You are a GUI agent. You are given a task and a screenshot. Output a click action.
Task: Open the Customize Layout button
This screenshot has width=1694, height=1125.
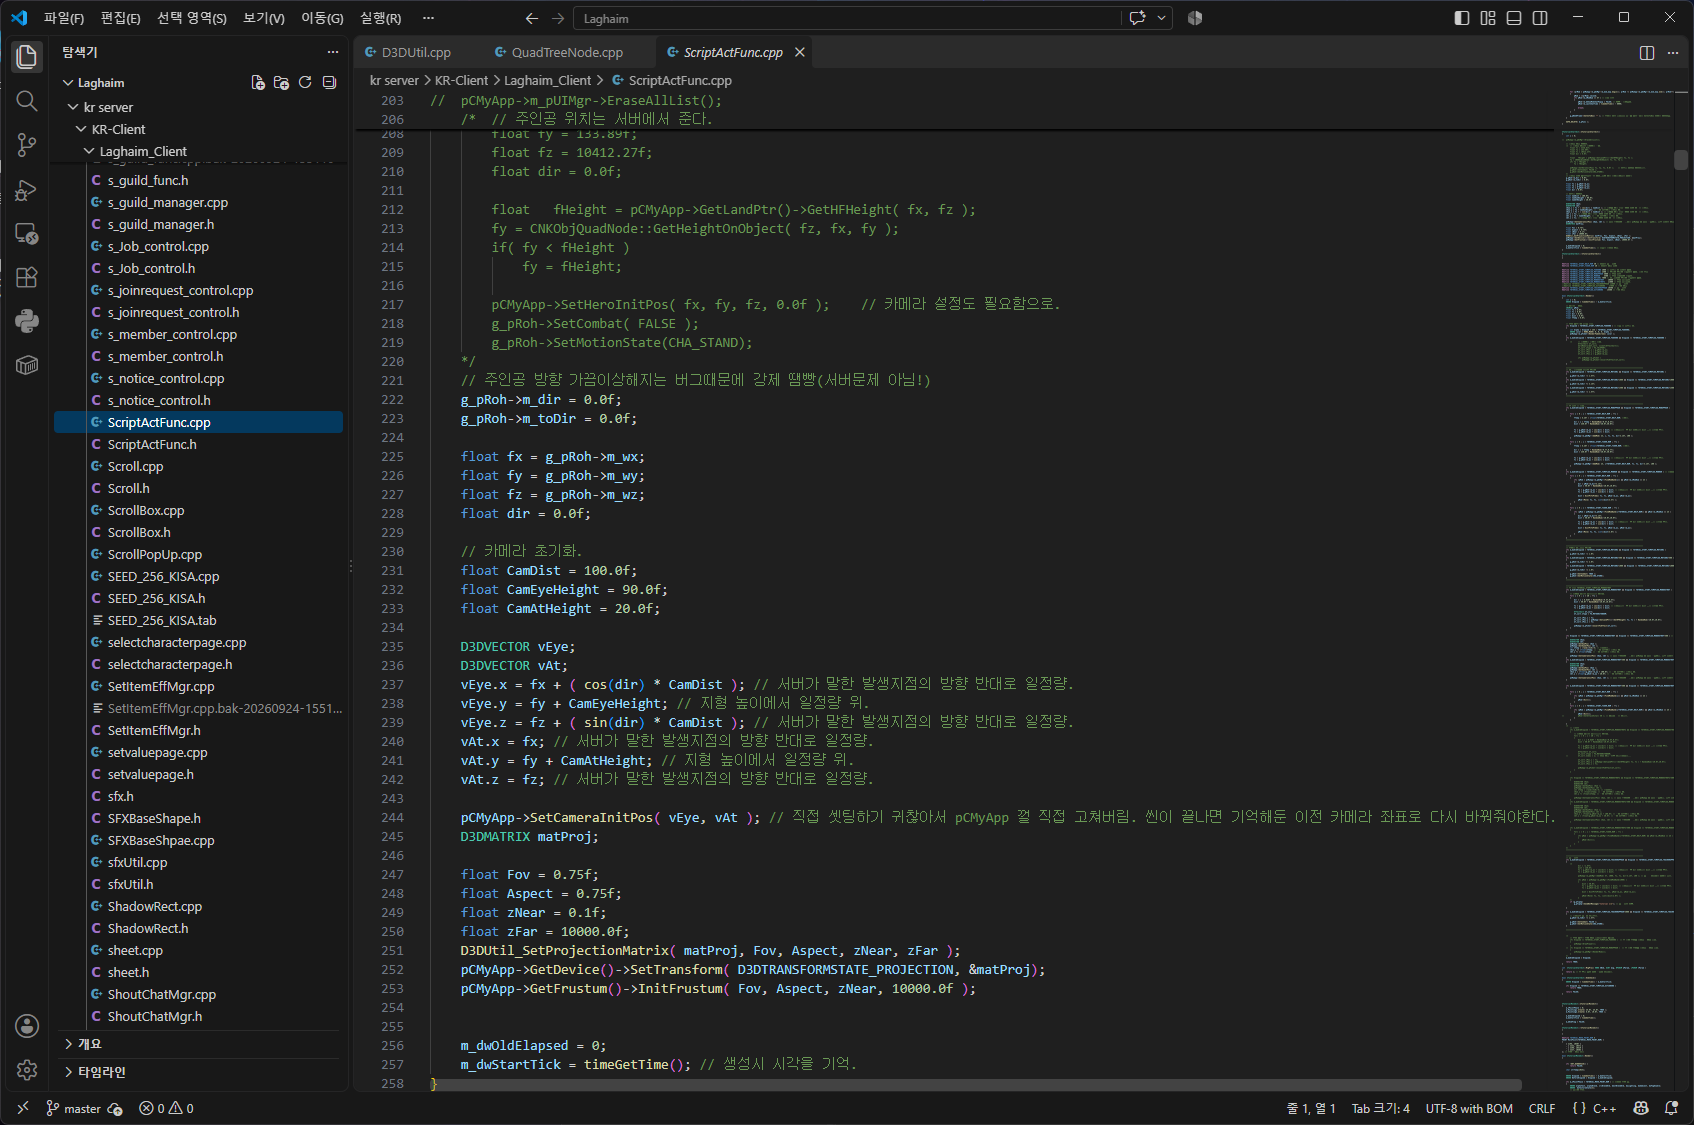tap(1488, 18)
